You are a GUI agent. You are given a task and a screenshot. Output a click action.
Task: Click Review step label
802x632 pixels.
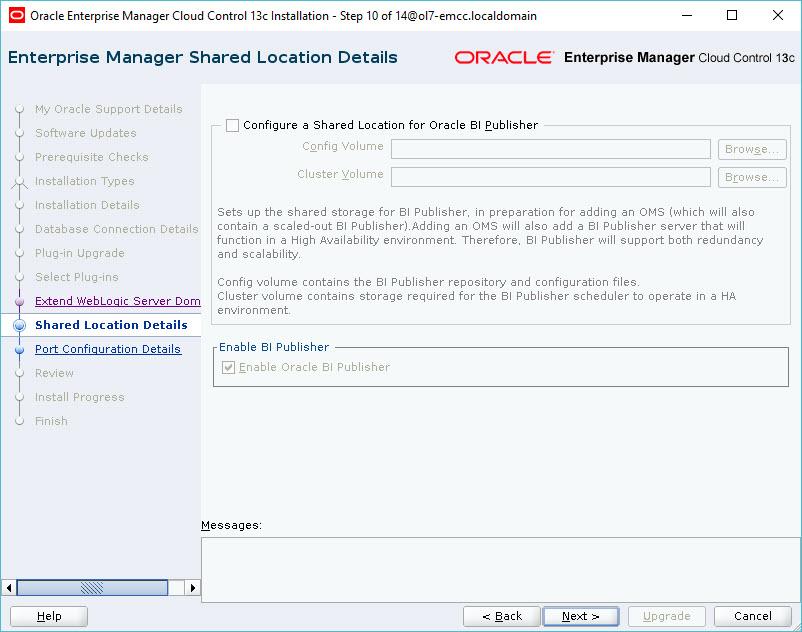(x=54, y=373)
